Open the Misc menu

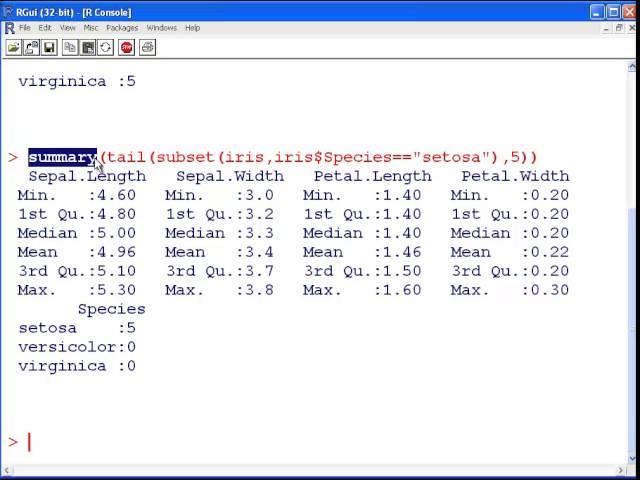coord(91,28)
